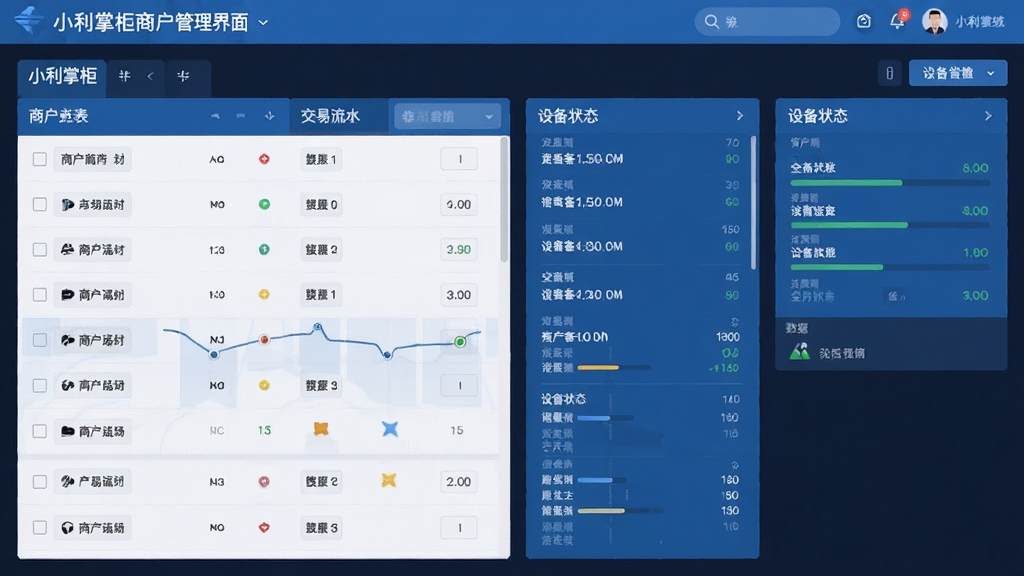This screenshot has height=576, width=1024.
Task: Click the red point on the NJ row chart
Action: 264,340
